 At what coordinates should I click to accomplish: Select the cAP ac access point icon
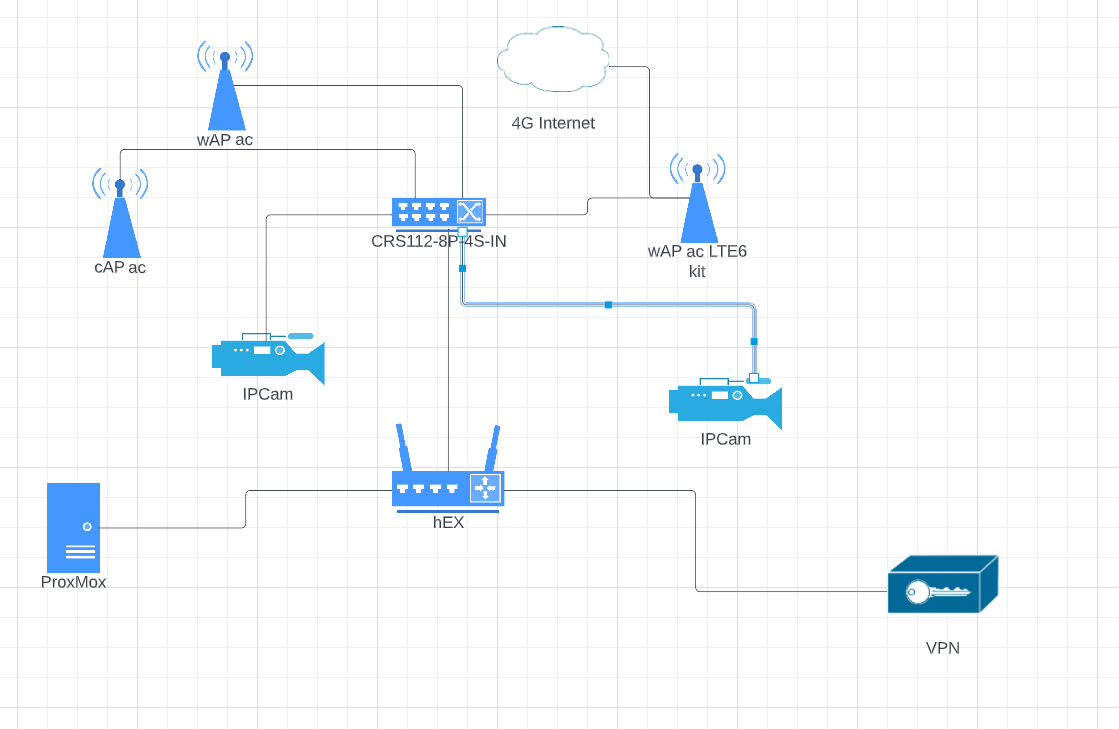[120, 213]
